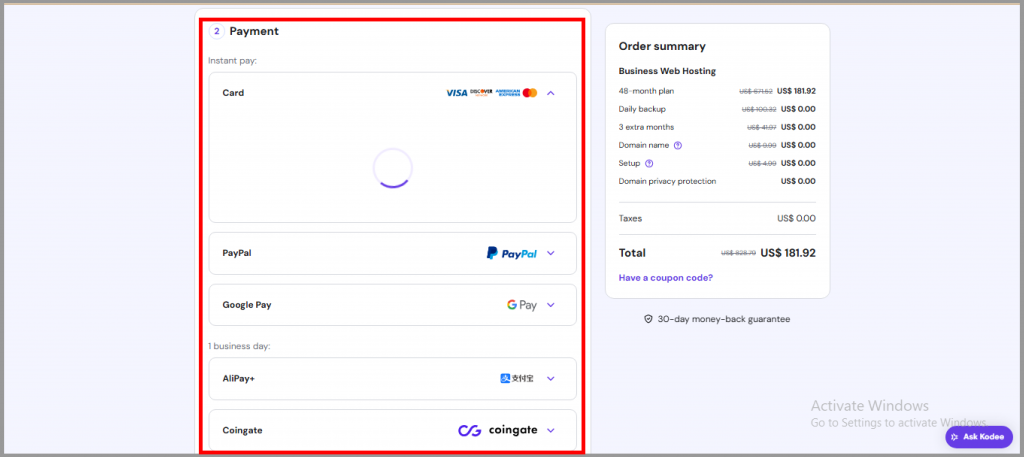Click the Daily backup row label
The image size is (1024, 457).
click(x=642, y=109)
